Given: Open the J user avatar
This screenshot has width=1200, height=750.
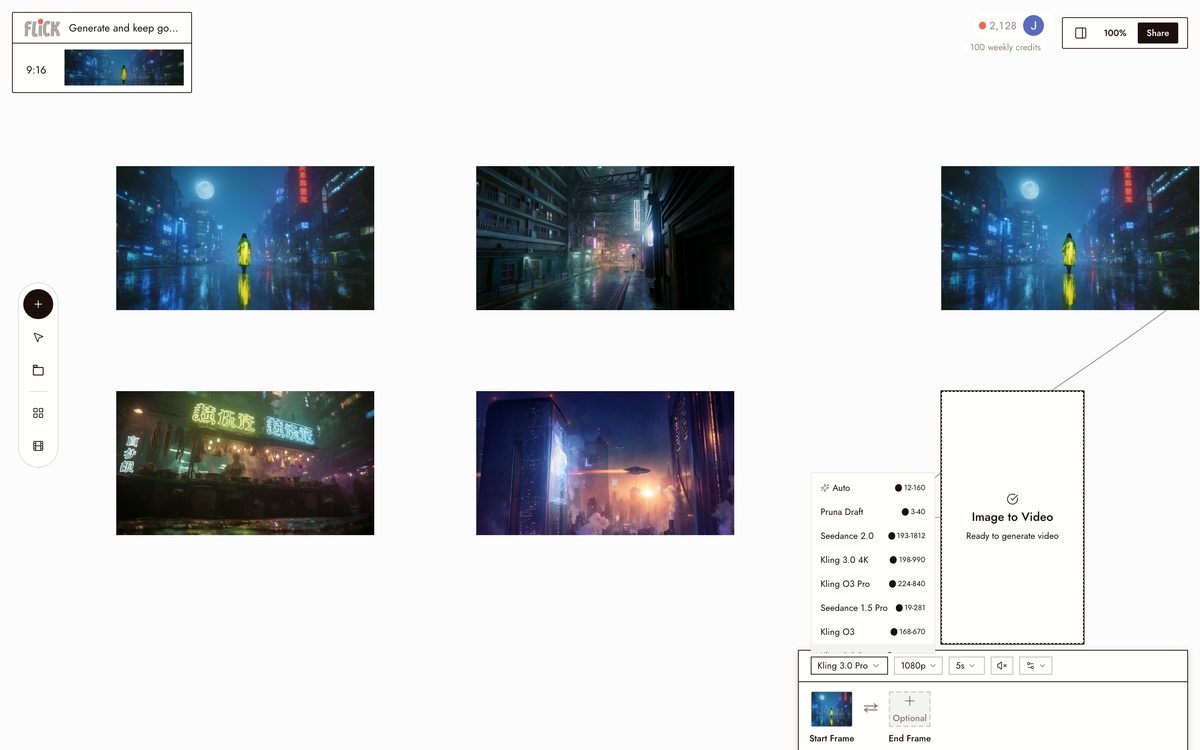Looking at the screenshot, I should (1033, 26).
